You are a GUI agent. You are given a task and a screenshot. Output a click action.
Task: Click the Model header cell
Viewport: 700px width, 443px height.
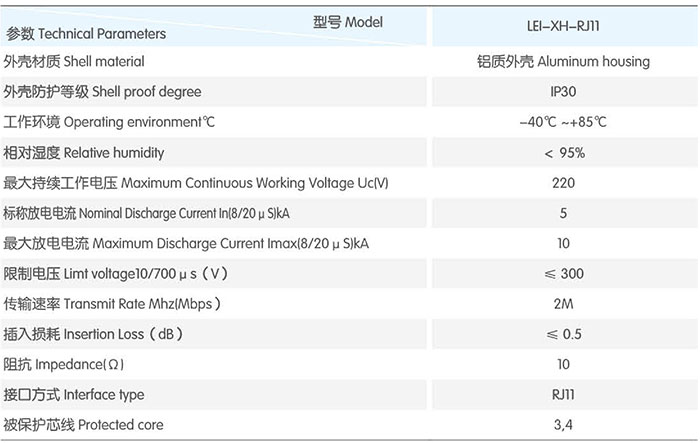coord(348,22)
